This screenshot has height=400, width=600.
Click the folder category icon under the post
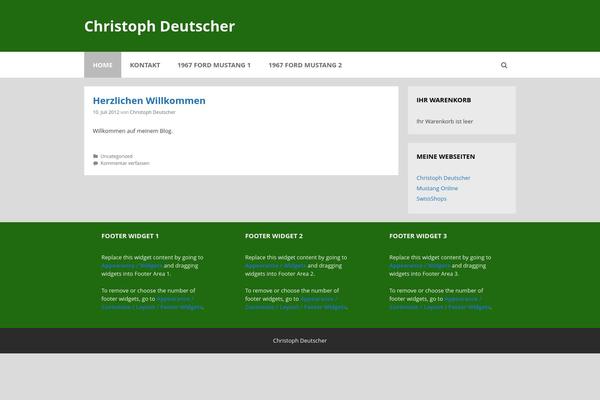(x=95, y=156)
